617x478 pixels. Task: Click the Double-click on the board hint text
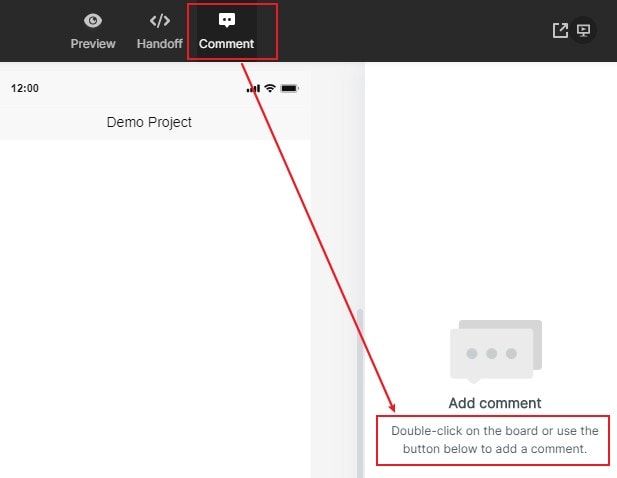pos(495,440)
